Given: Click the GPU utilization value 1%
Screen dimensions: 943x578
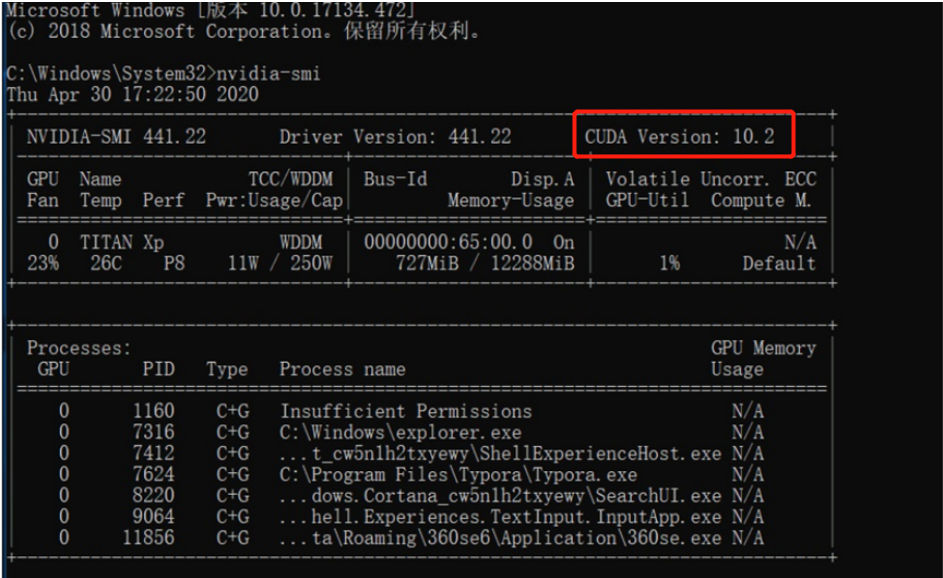Looking at the screenshot, I should (x=670, y=263).
